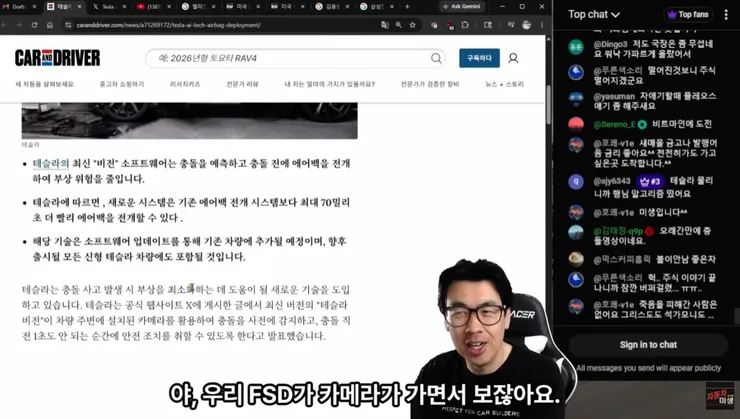Open the chat three-dot options menu
The width and height of the screenshot is (740, 419).
(726, 15)
